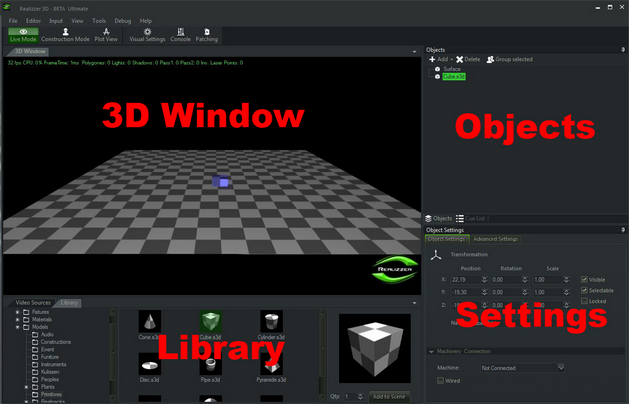Click the Surface object node icon
Image resolution: width=629 pixels, height=404 pixels.
(437, 69)
